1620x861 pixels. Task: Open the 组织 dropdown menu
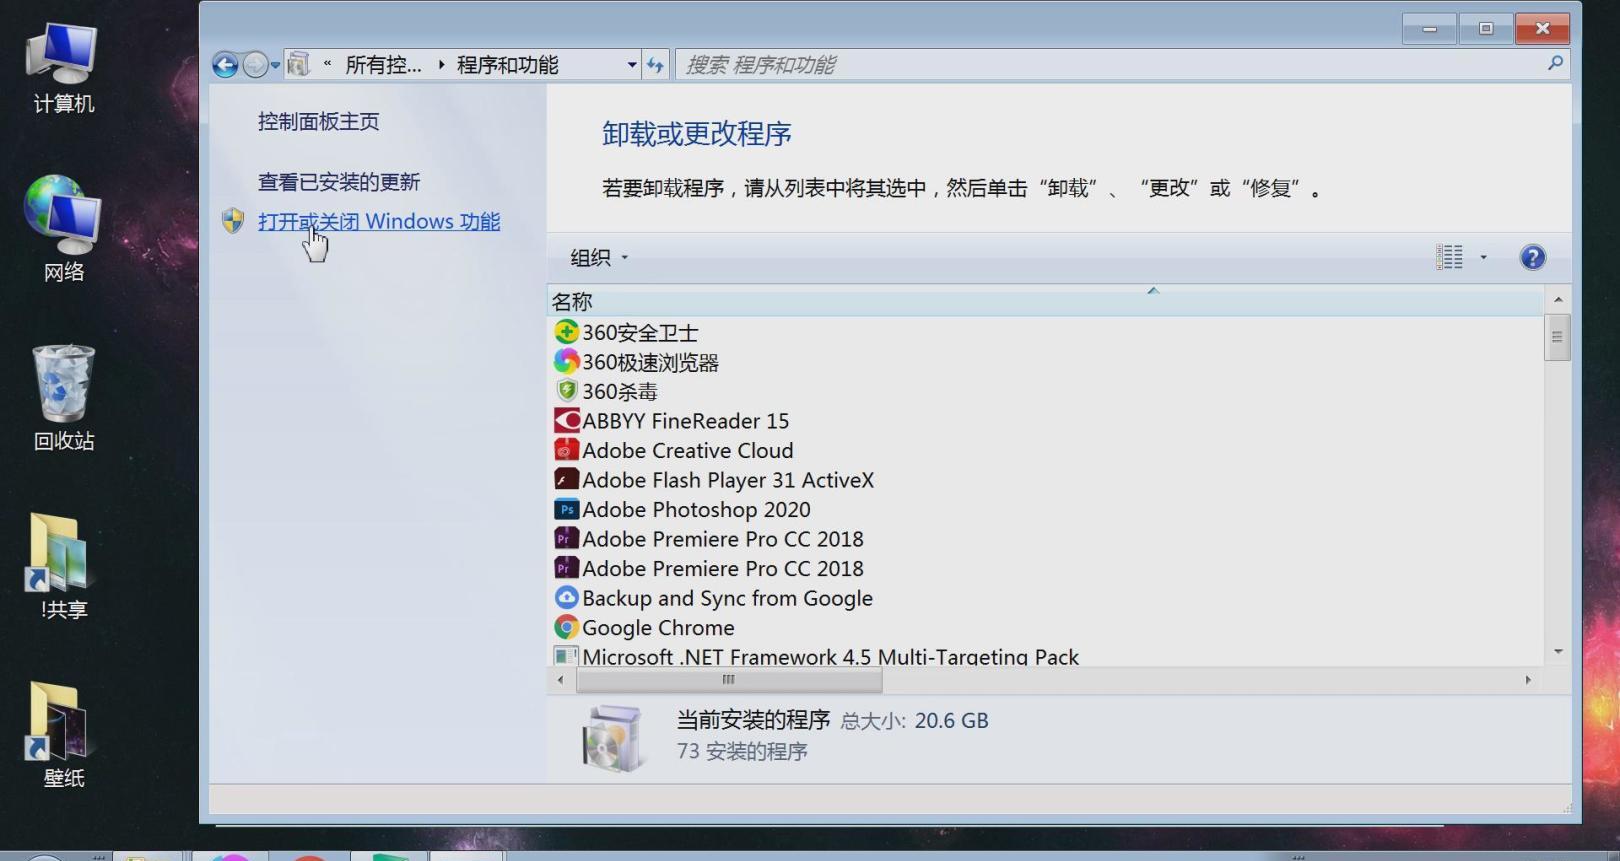(x=598, y=258)
